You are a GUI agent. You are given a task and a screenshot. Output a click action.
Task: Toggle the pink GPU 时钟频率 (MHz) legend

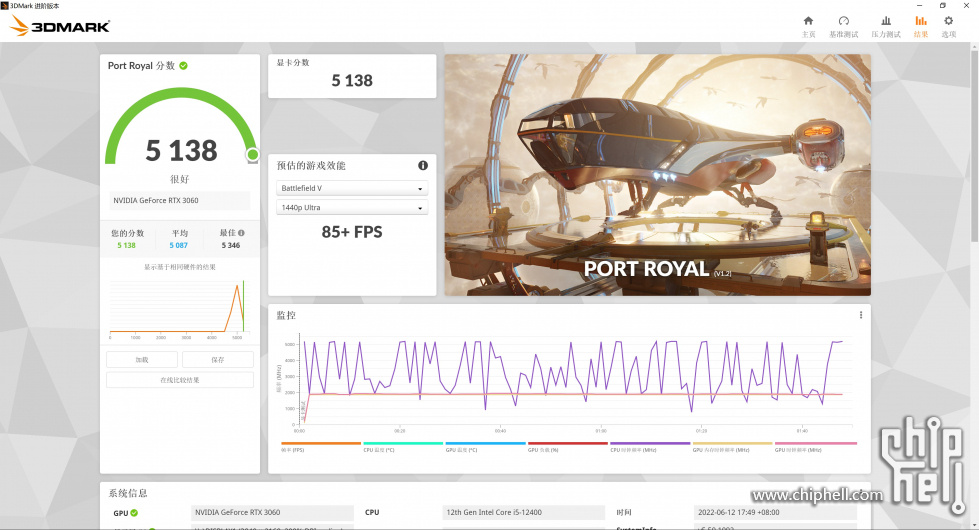815,446
